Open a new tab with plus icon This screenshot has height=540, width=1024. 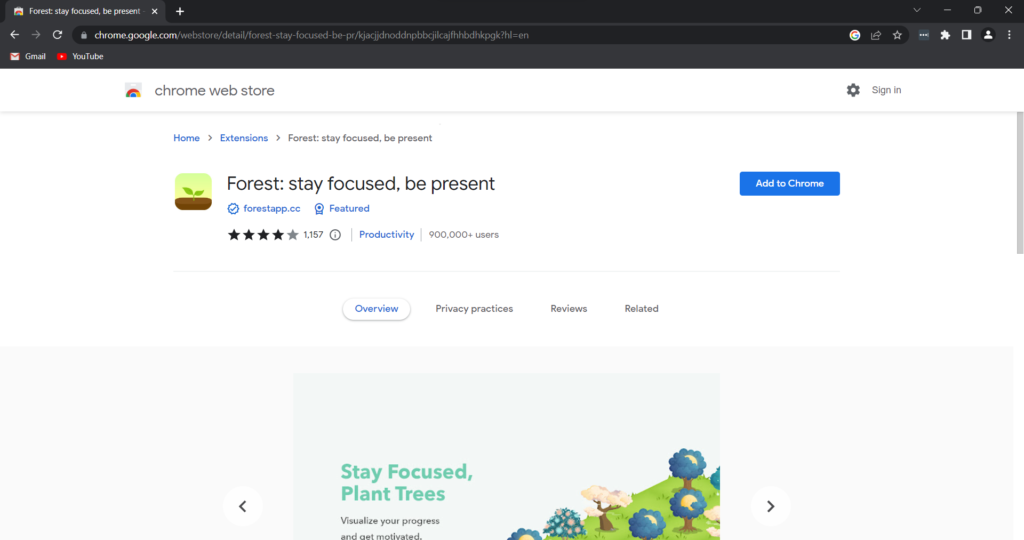[x=180, y=11]
